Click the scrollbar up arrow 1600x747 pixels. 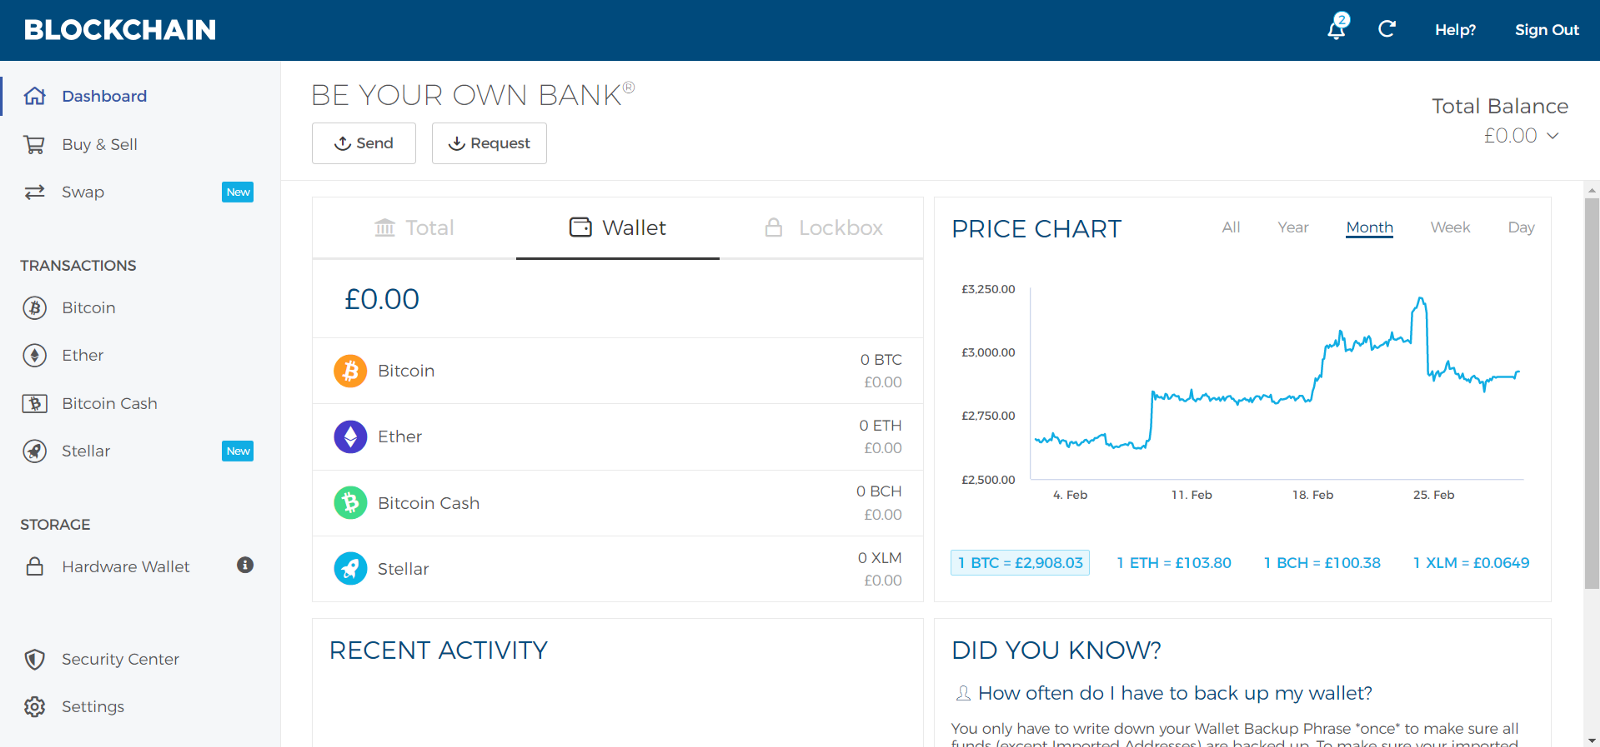[1592, 189]
